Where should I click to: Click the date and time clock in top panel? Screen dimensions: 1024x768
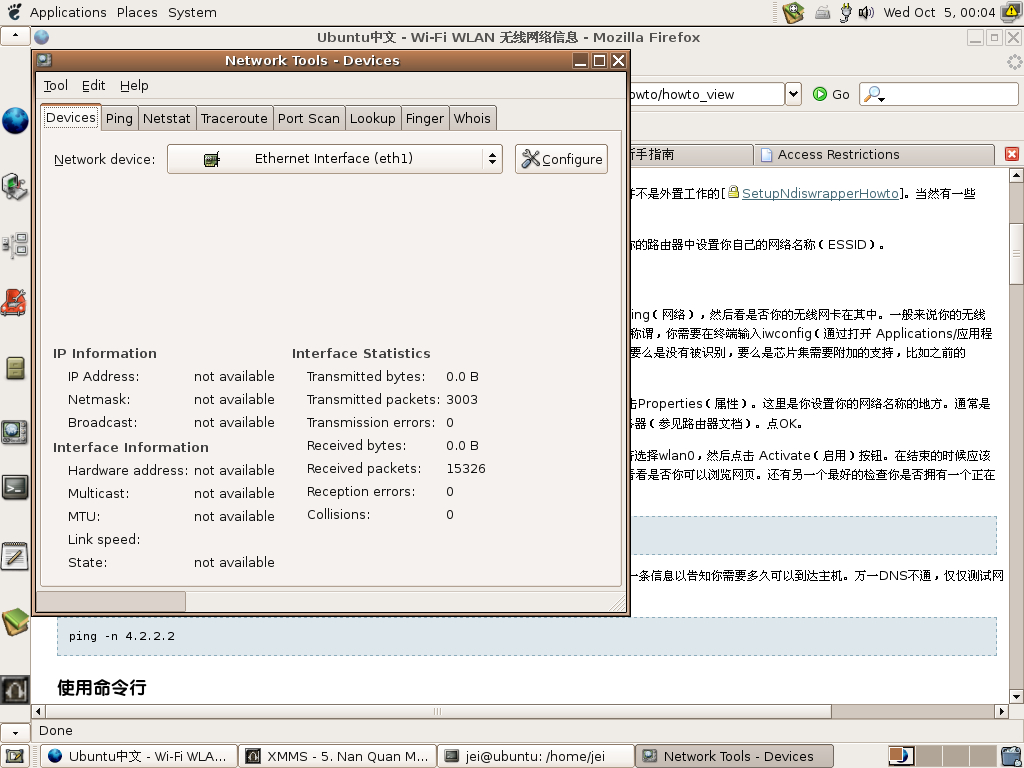(939, 12)
